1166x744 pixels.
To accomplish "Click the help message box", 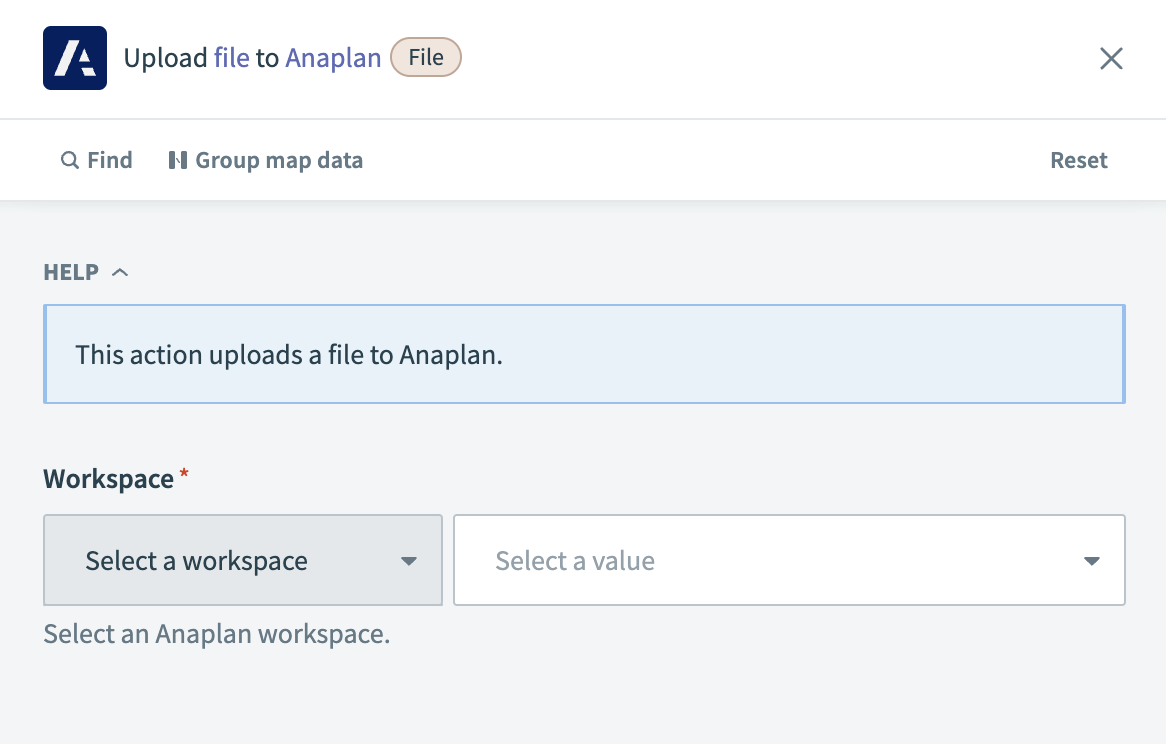I will [583, 353].
